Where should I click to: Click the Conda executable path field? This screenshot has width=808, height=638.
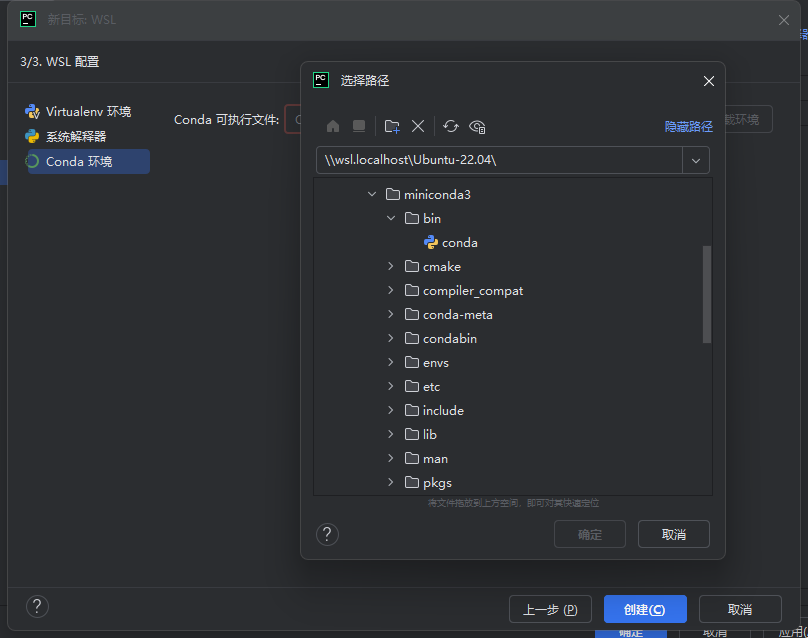pyautogui.click(x=293, y=120)
